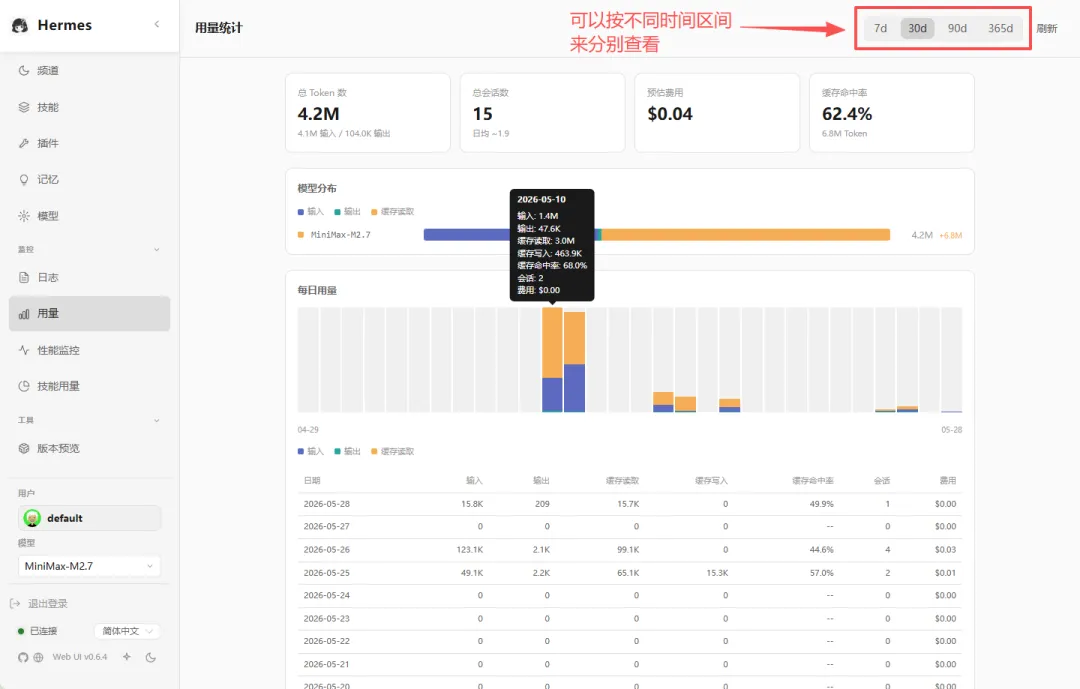Screen dimensions: 1080x689
Task: Open the 性能监控 performance monitor
Action: 90,350
